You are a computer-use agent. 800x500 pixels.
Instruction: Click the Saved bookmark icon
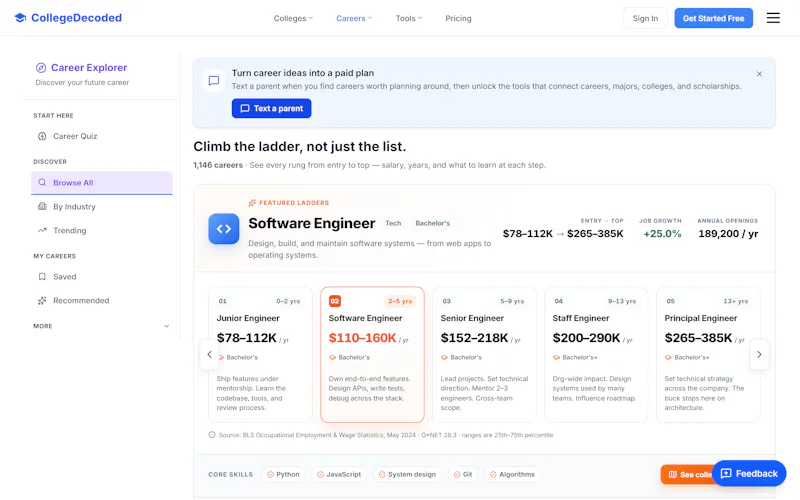(42, 277)
